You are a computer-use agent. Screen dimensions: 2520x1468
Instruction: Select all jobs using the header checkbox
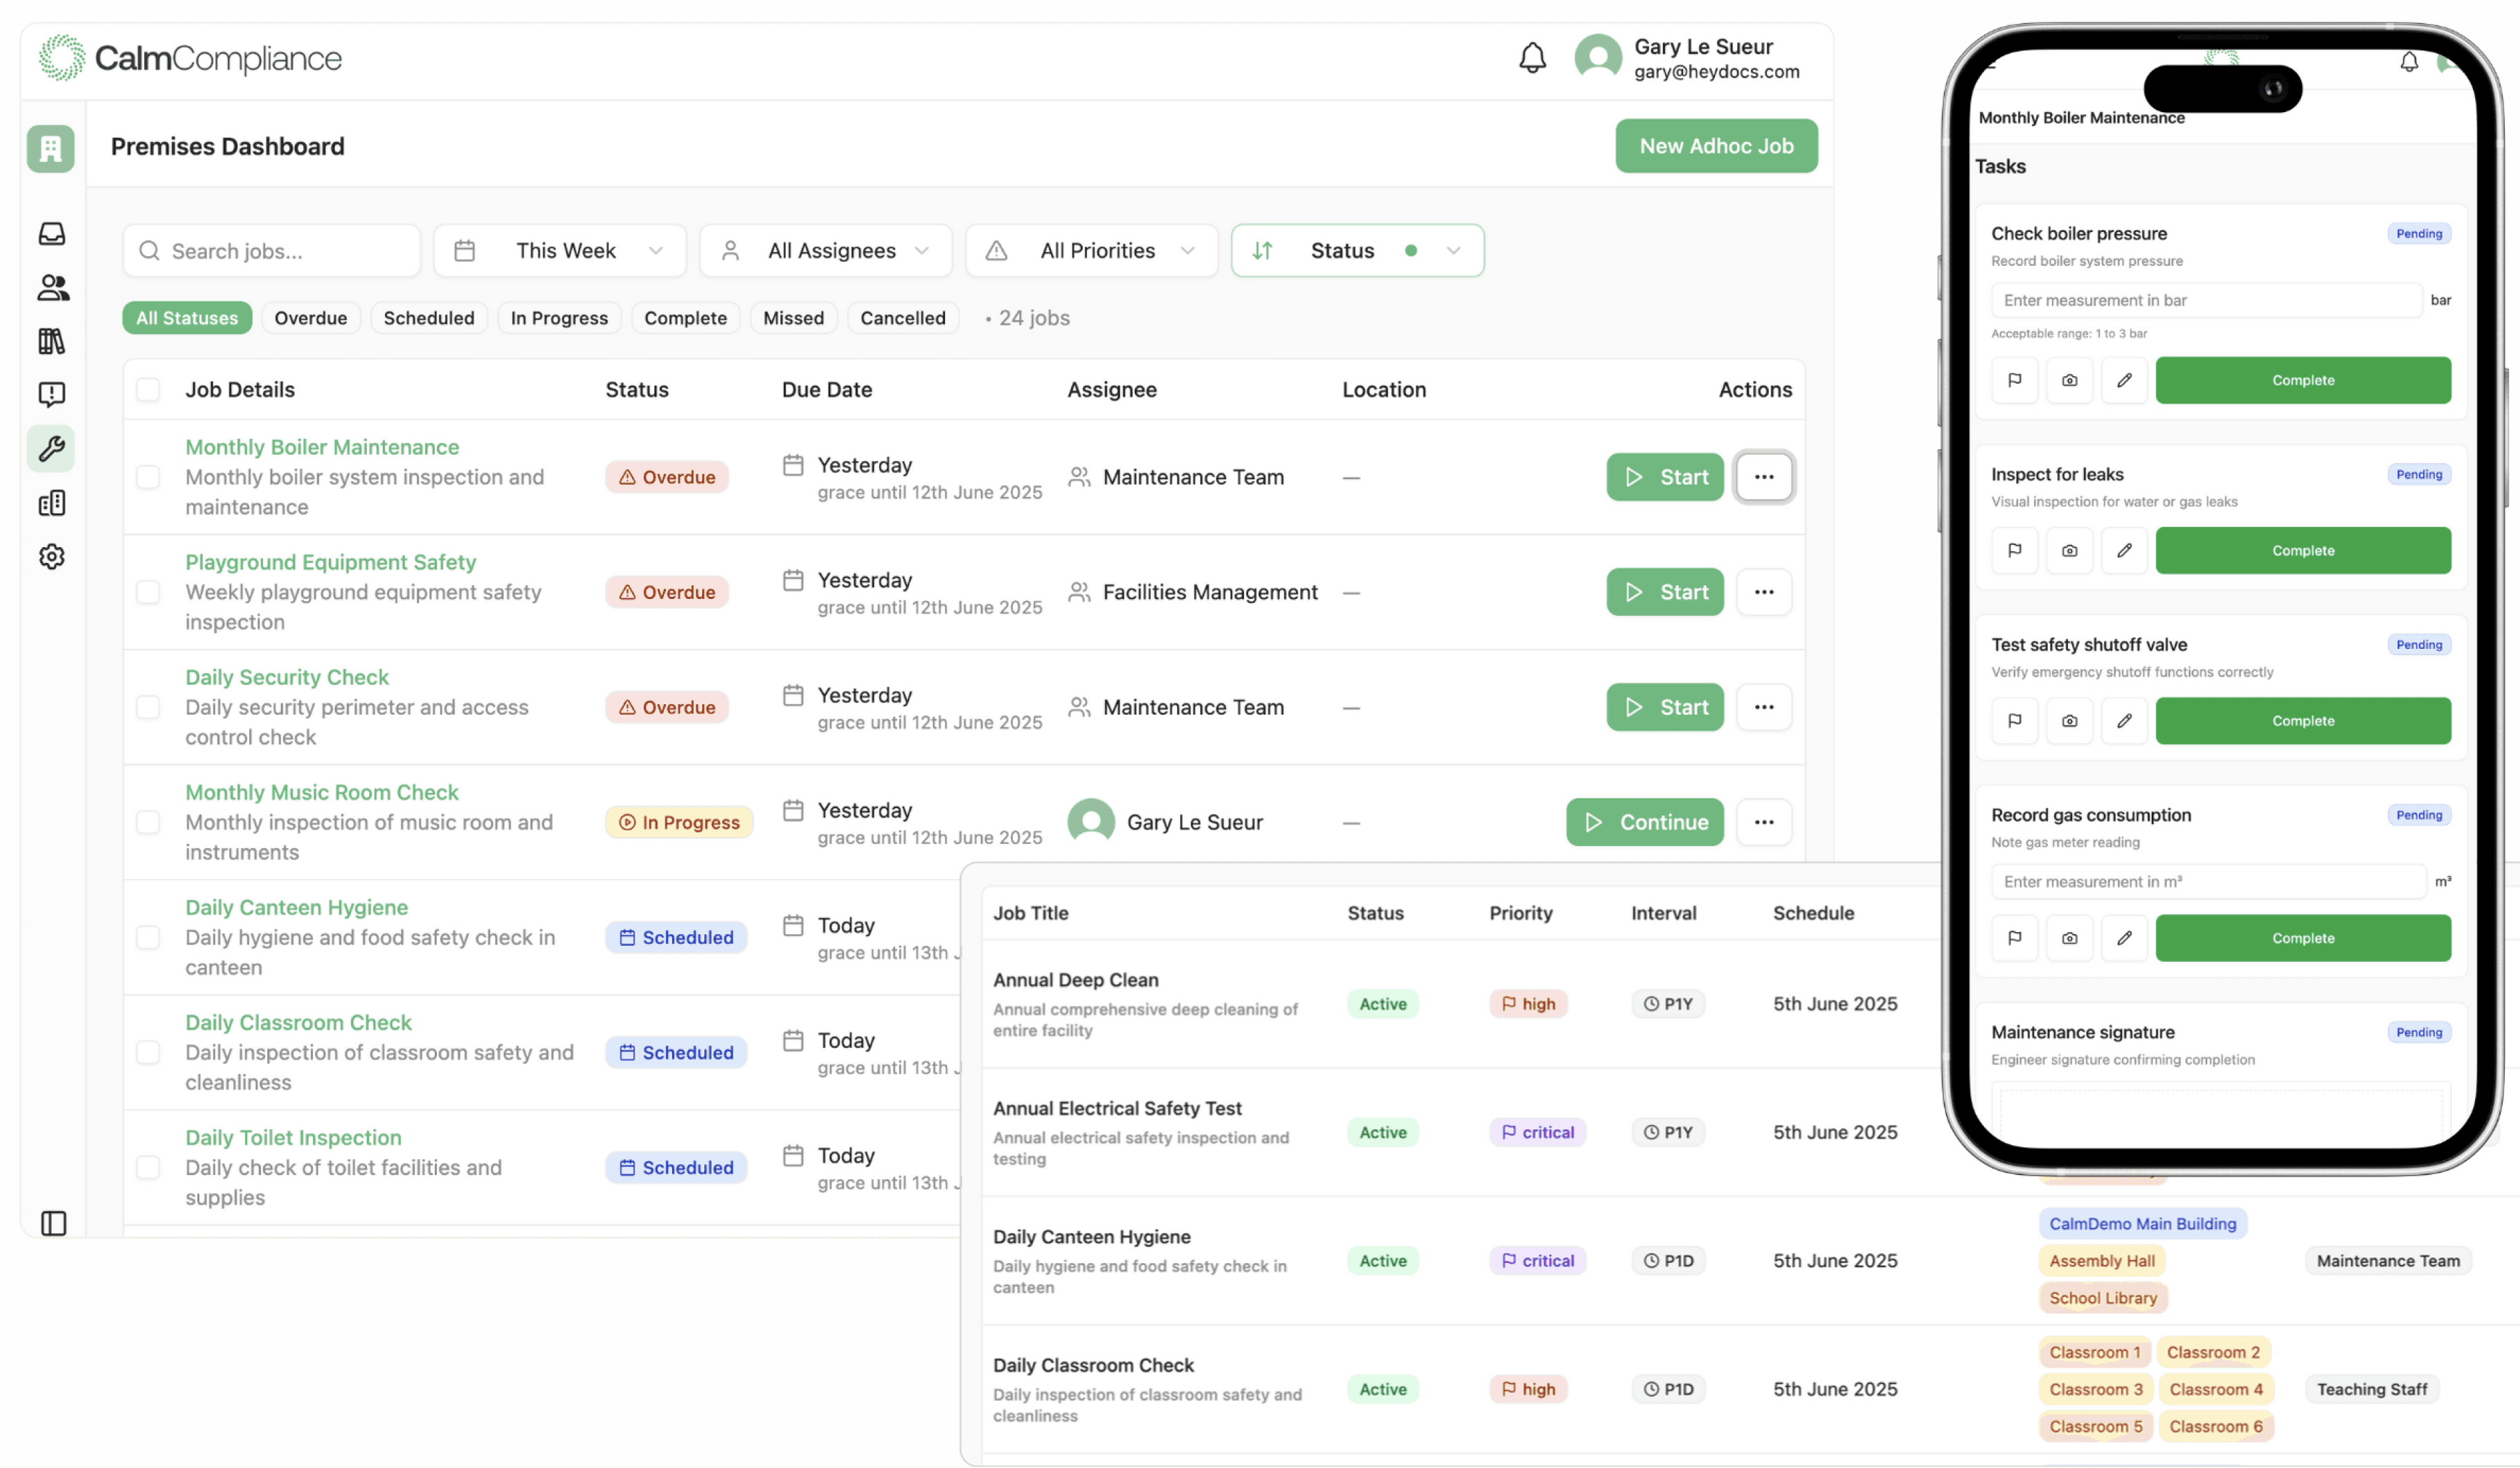(148, 389)
